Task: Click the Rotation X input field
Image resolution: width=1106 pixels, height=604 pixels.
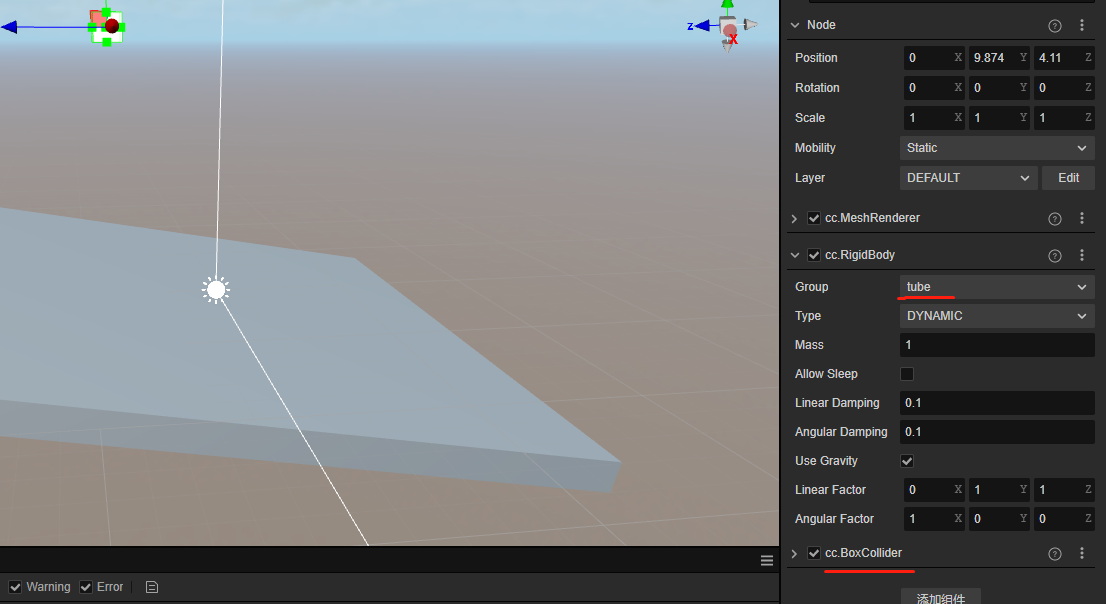Action: (933, 87)
